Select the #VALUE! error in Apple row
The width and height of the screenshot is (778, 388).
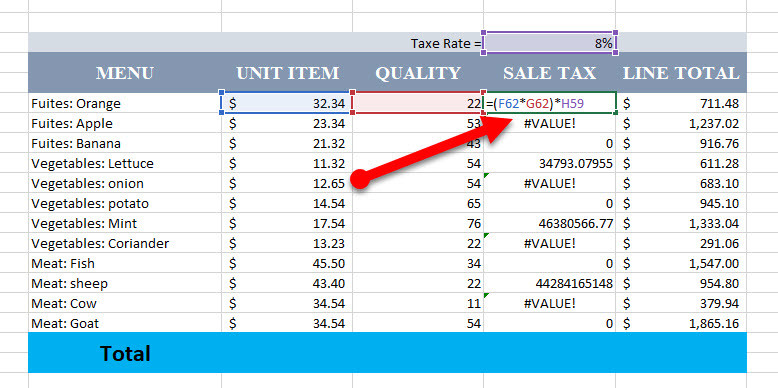[550, 123]
